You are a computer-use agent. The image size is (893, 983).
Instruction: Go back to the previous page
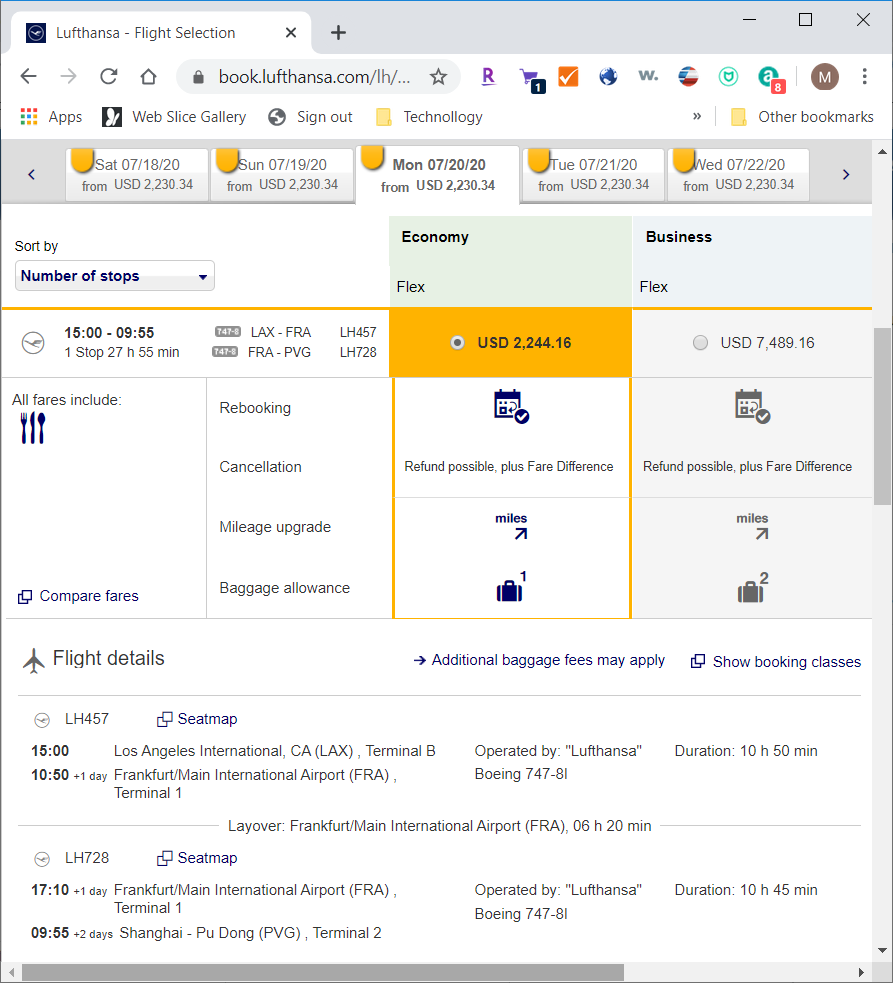[x=29, y=76]
